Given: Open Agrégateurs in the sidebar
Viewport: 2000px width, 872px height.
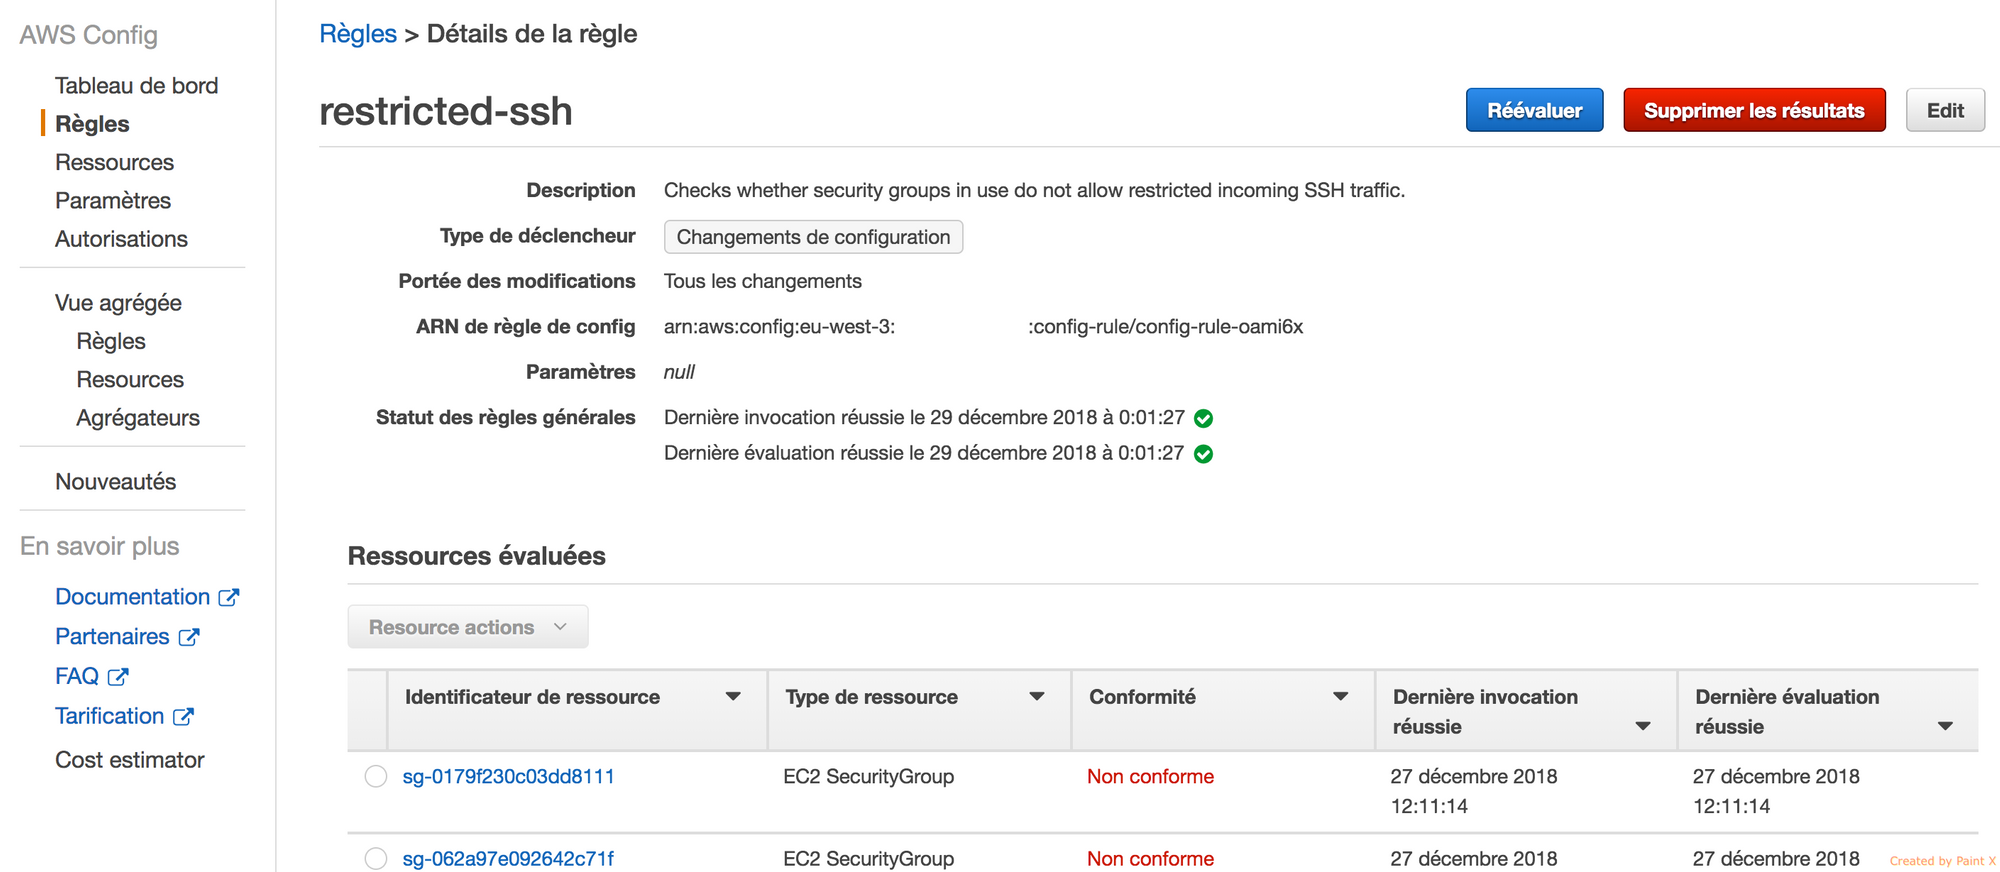Looking at the screenshot, I should [138, 418].
